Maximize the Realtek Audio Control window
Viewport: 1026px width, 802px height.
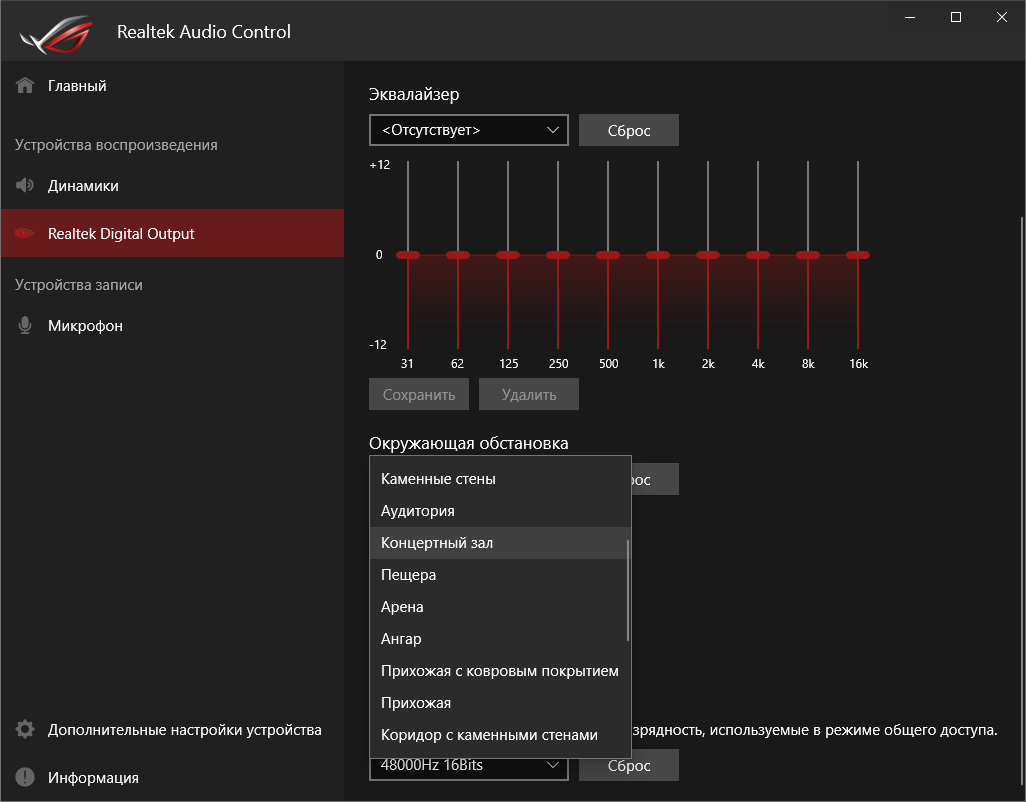[x=956, y=18]
